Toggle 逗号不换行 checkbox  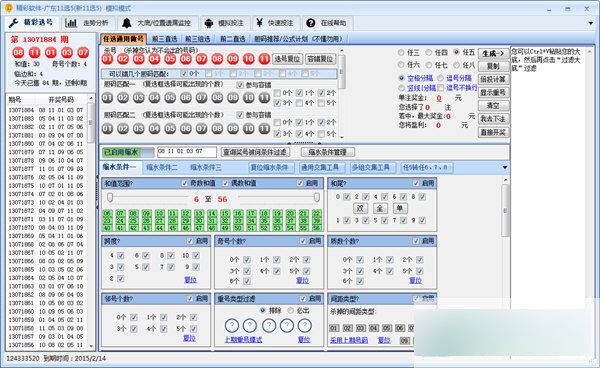tap(441, 88)
